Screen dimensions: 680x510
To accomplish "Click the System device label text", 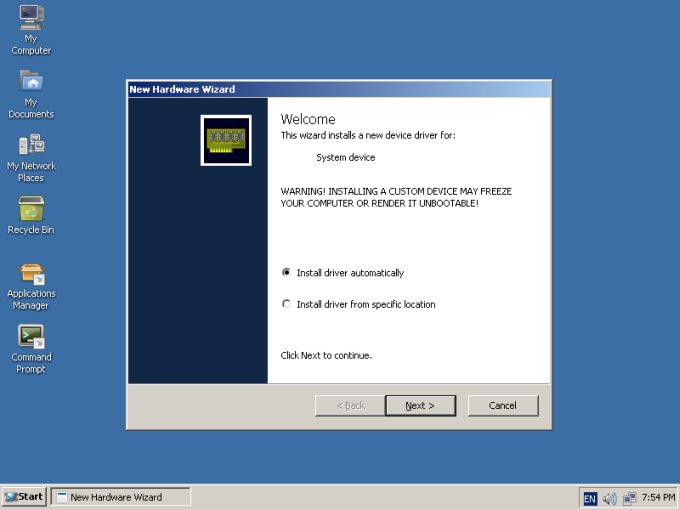I will (345, 157).
